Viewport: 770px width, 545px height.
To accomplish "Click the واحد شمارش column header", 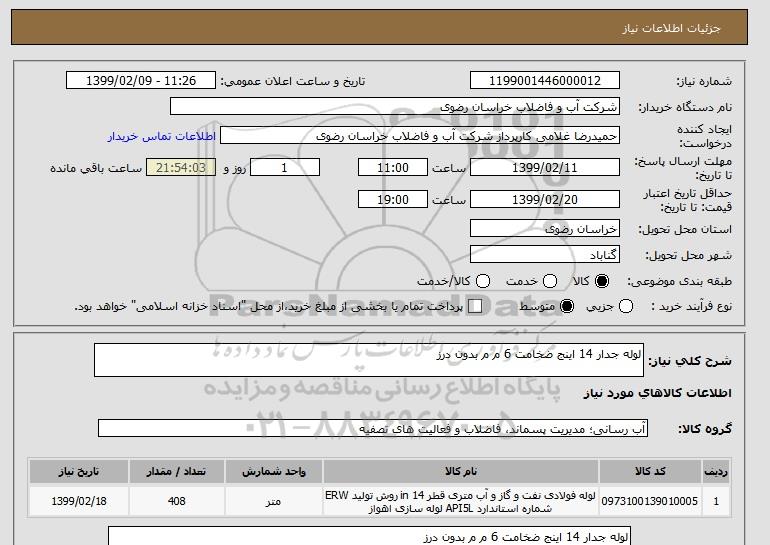I will coord(274,471).
